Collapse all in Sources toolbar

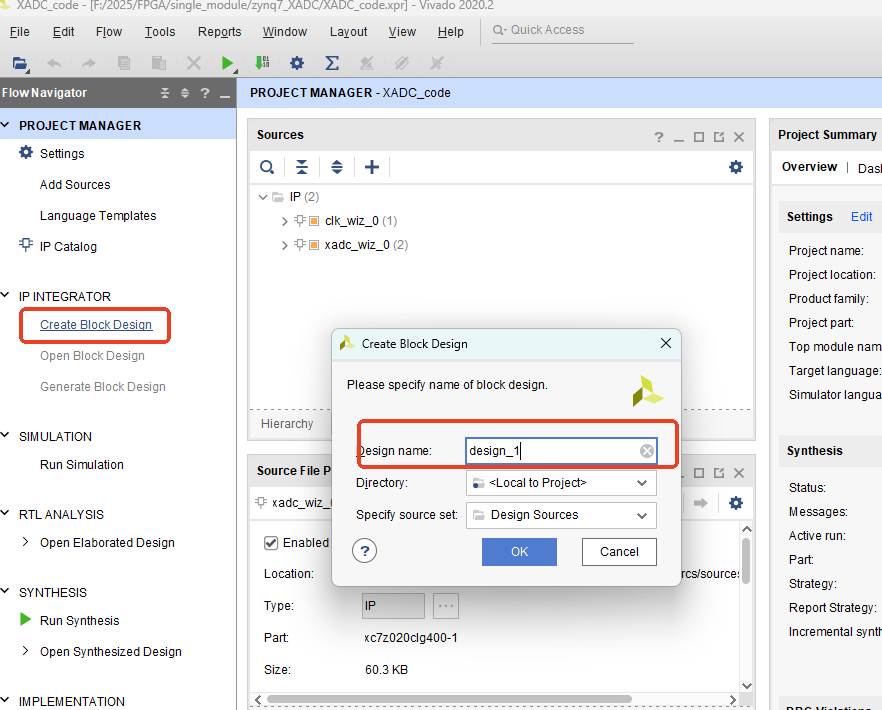pyautogui.click(x=302, y=167)
